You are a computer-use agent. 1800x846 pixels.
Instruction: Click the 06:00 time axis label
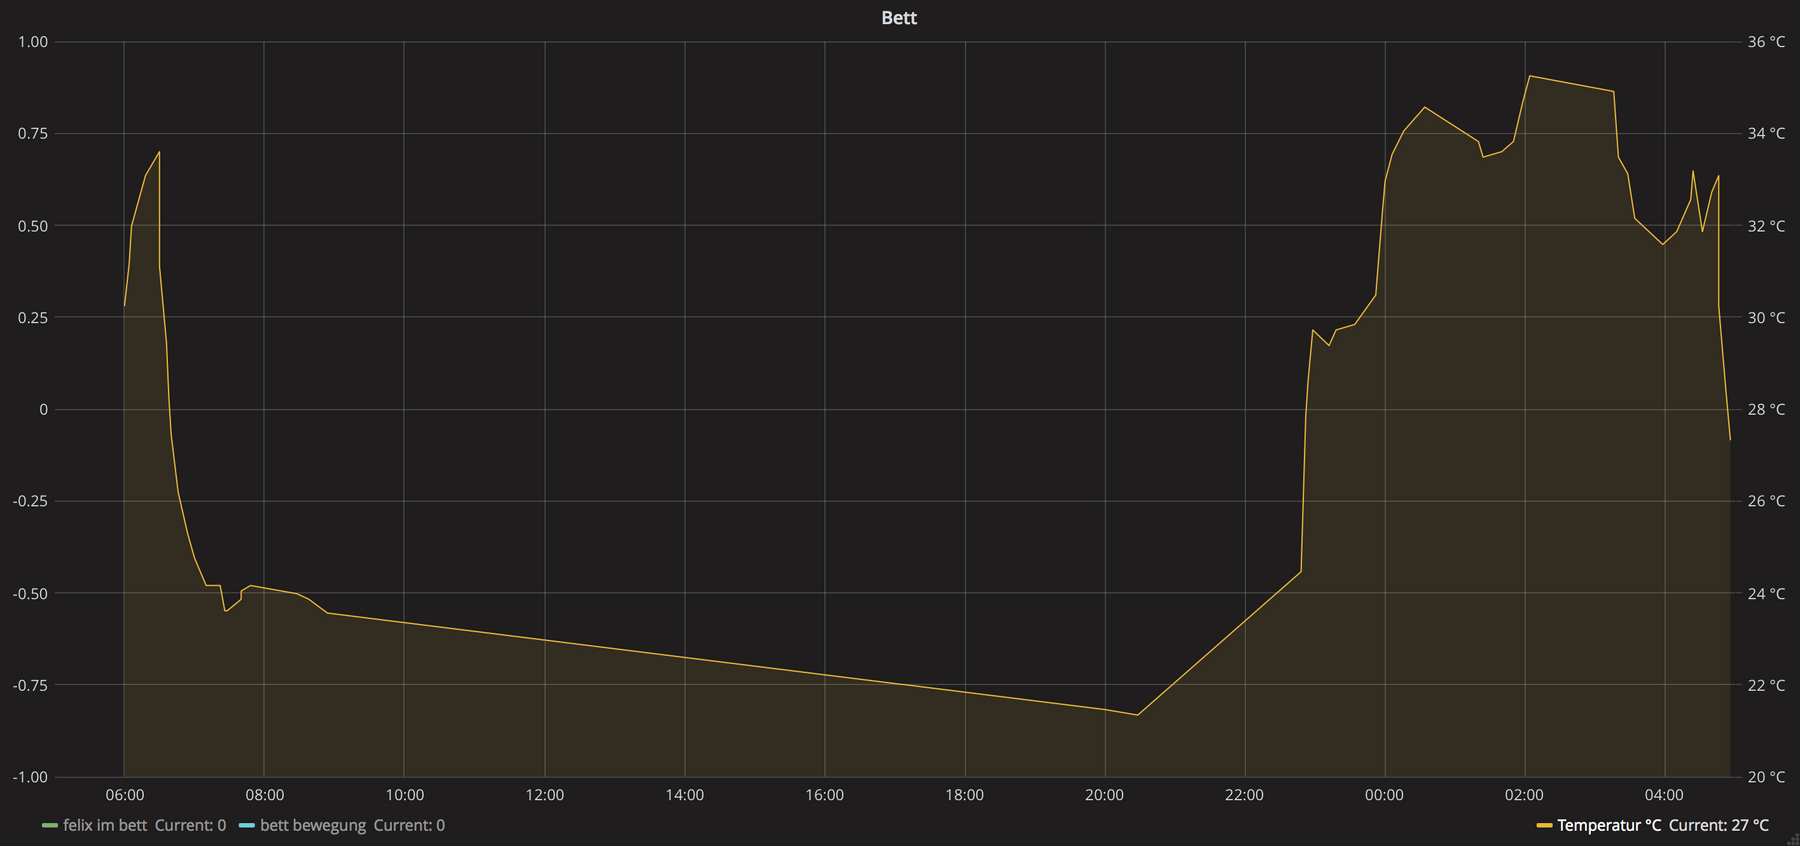[x=124, y=795]
